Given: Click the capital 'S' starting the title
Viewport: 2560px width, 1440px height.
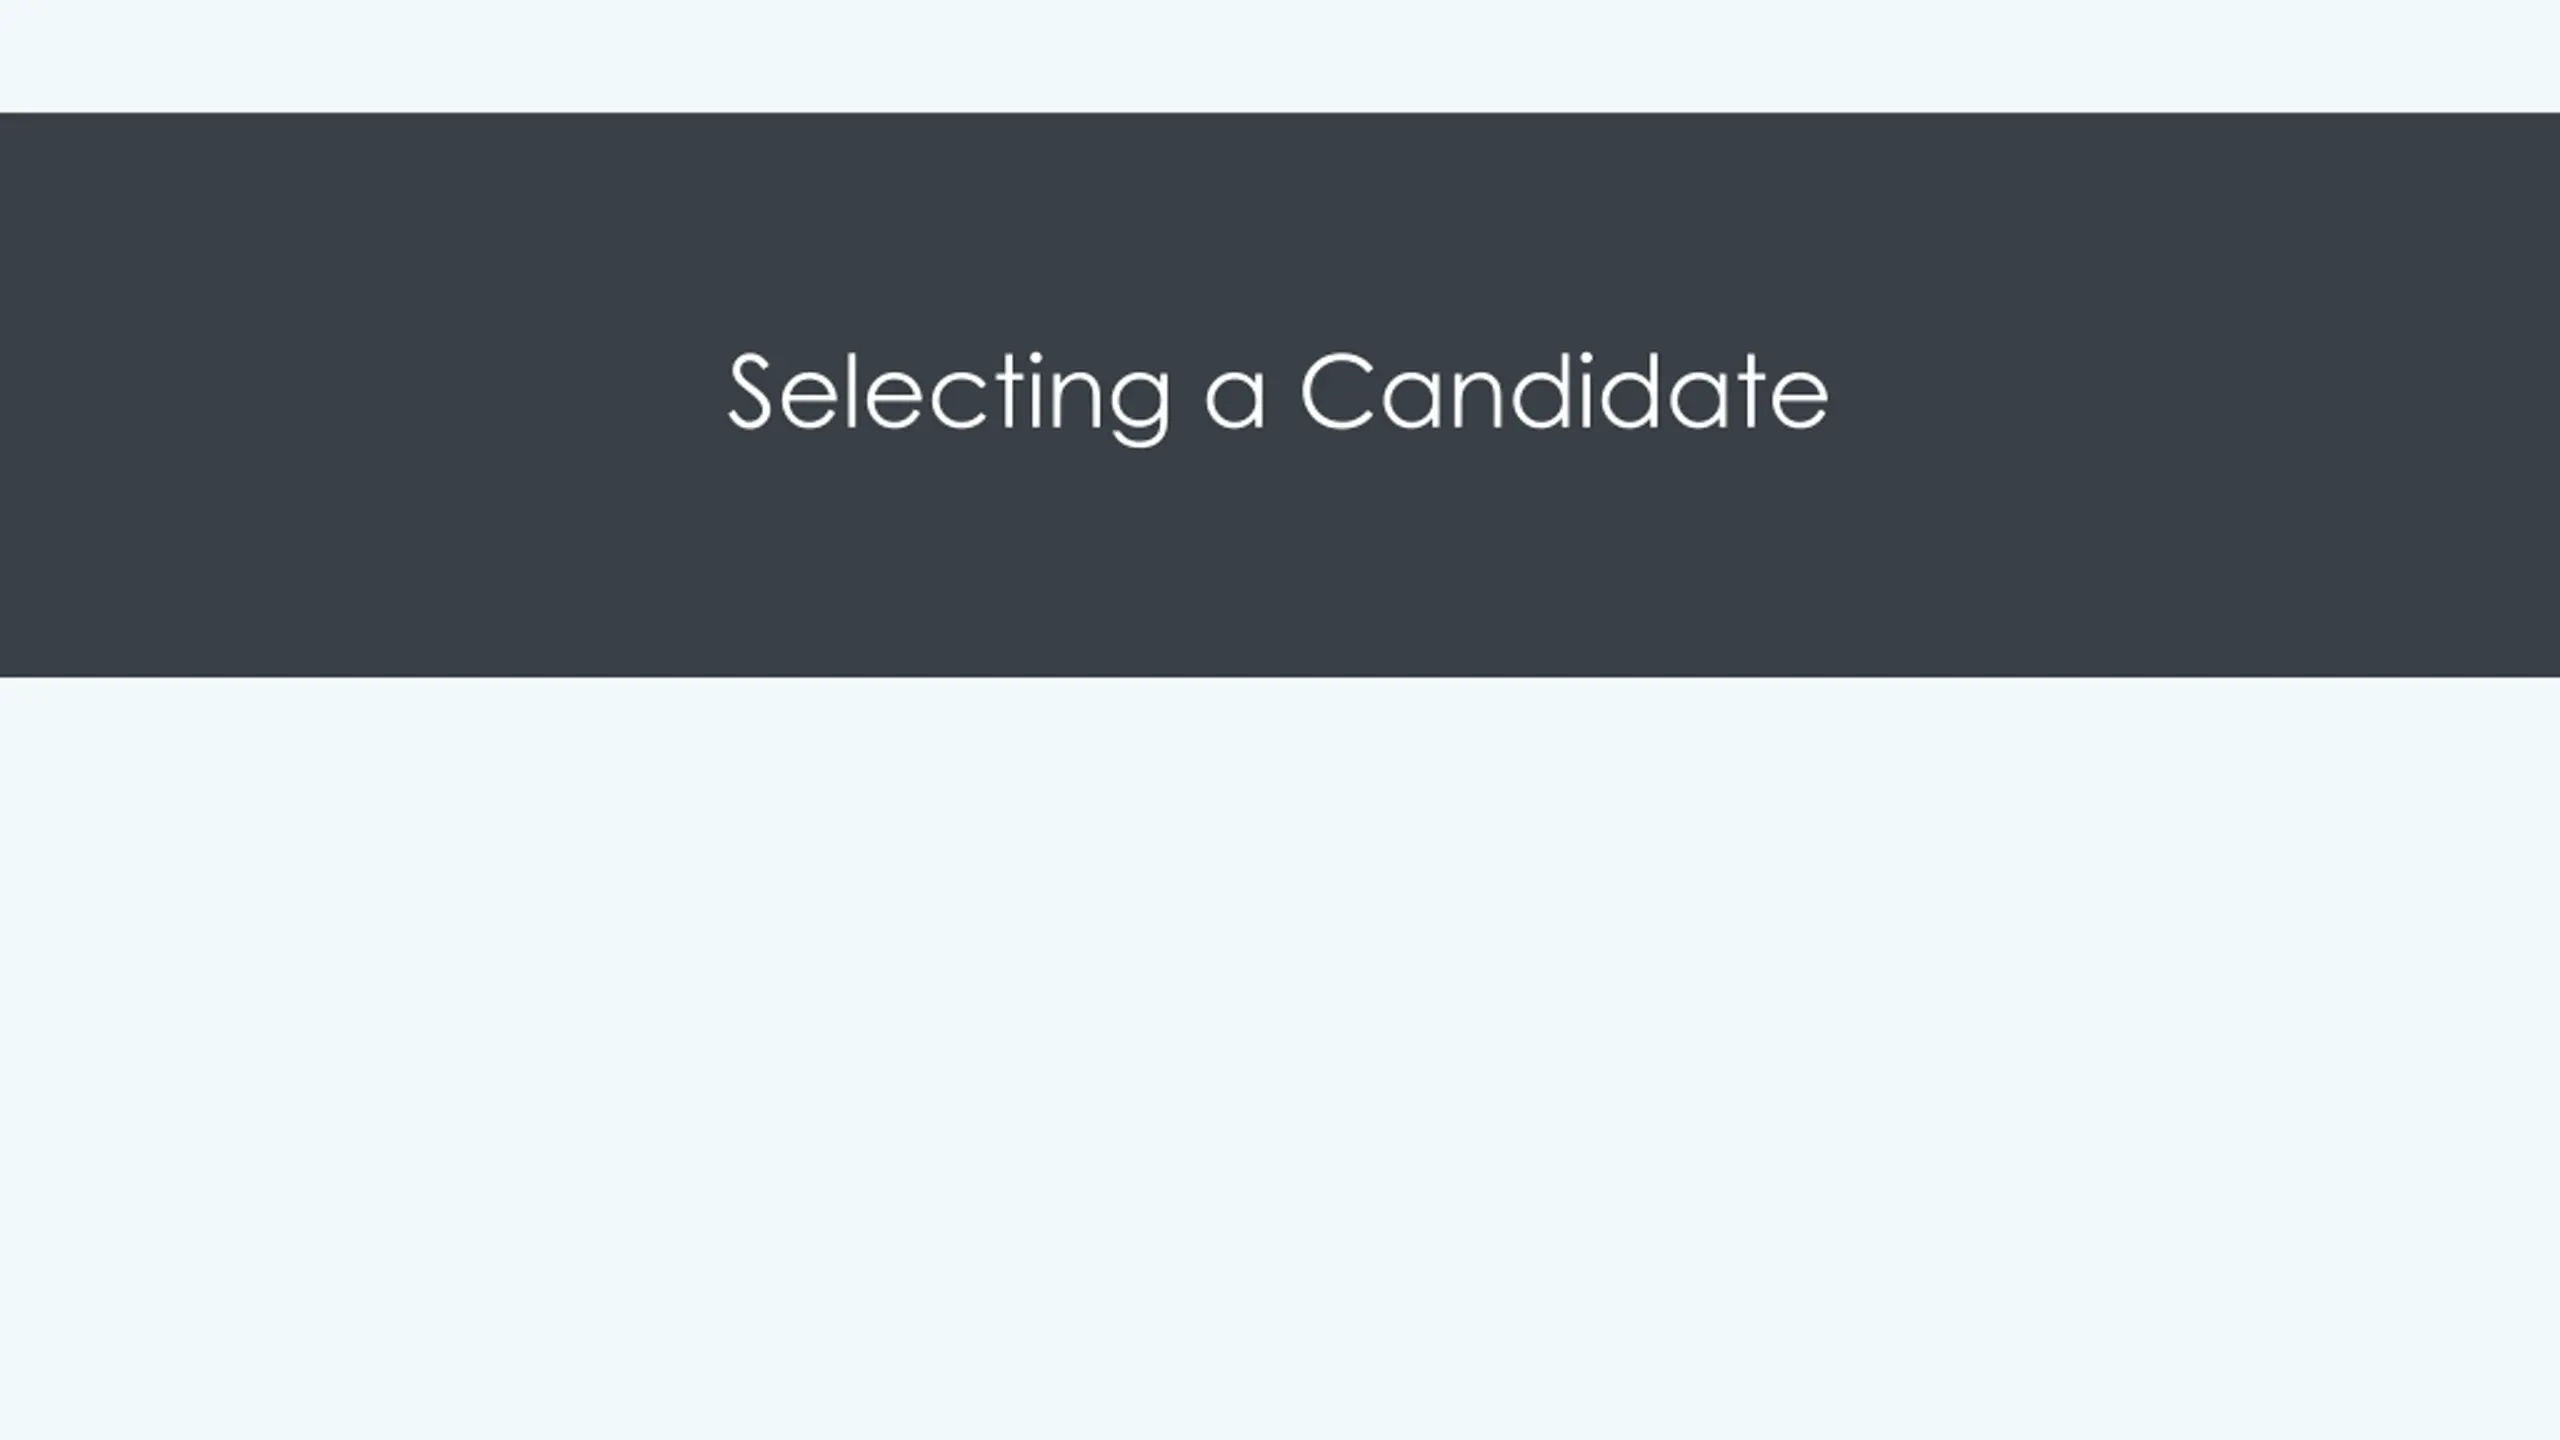Looking at the screenshot, I should pos(750,391).
